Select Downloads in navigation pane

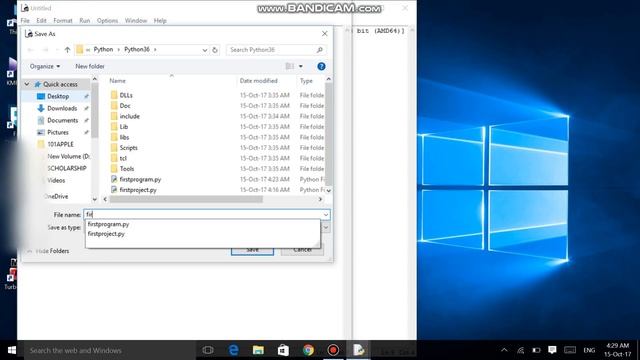click(x=62, y=108)
